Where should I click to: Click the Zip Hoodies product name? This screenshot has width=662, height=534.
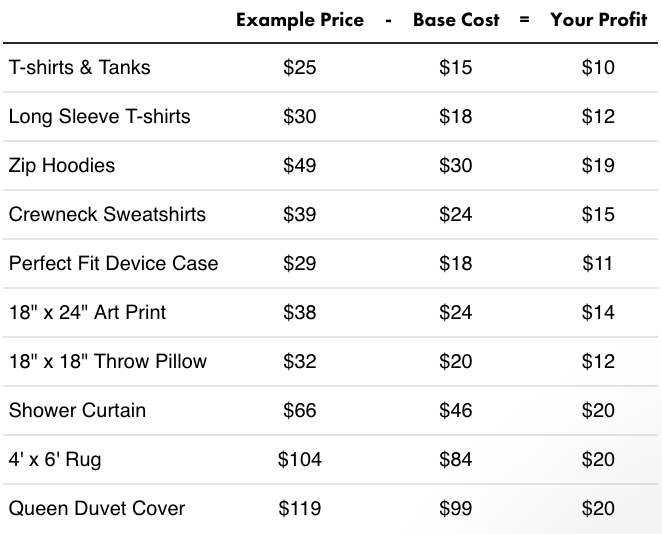(62, 165)
